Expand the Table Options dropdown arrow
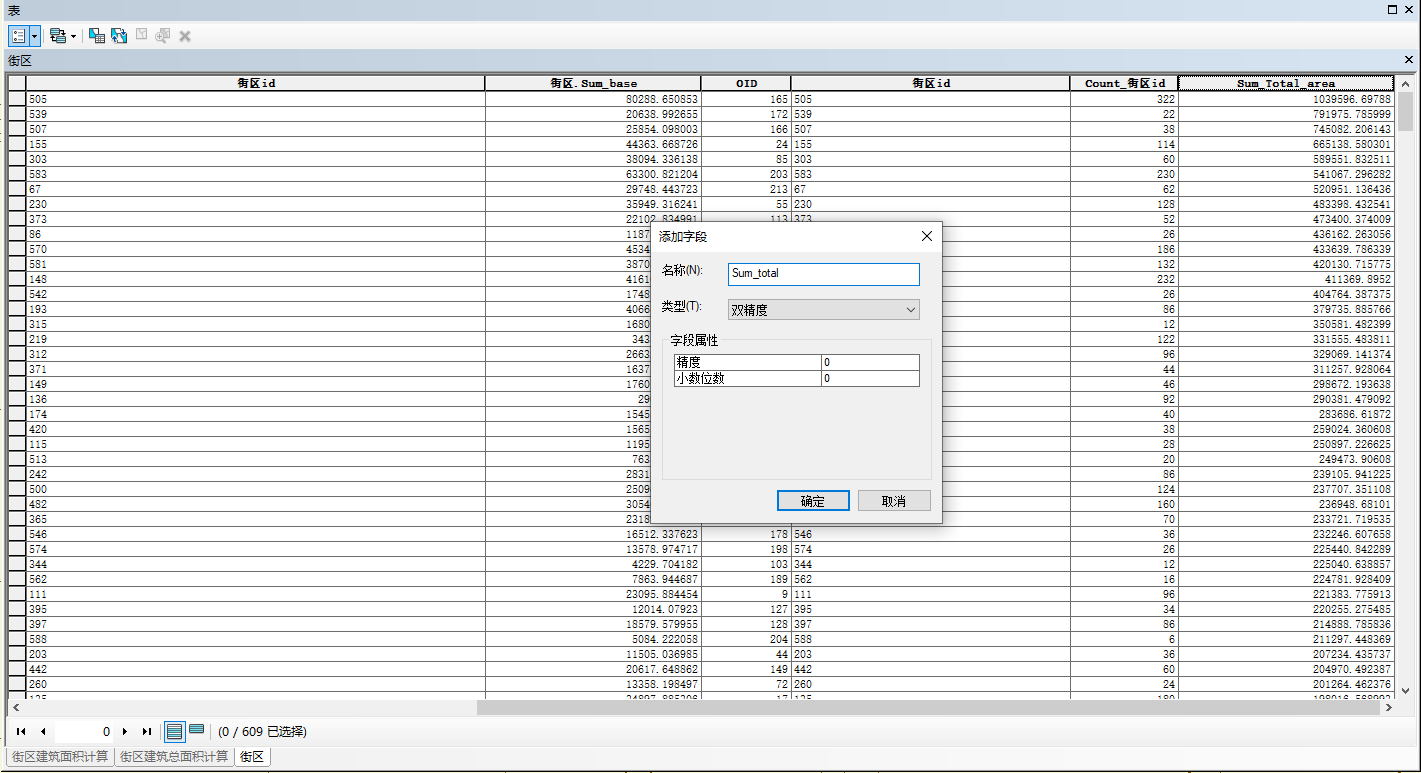Image resolution: width=1421 pixels, height=773 pixels. click(x=35, y=36)
